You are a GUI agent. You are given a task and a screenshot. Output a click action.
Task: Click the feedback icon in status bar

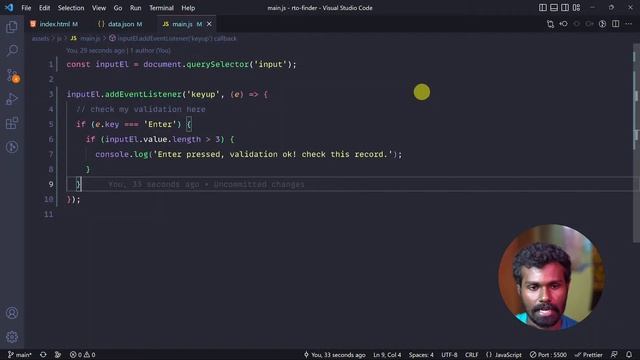pyautogui.click(x=614, y=355)
